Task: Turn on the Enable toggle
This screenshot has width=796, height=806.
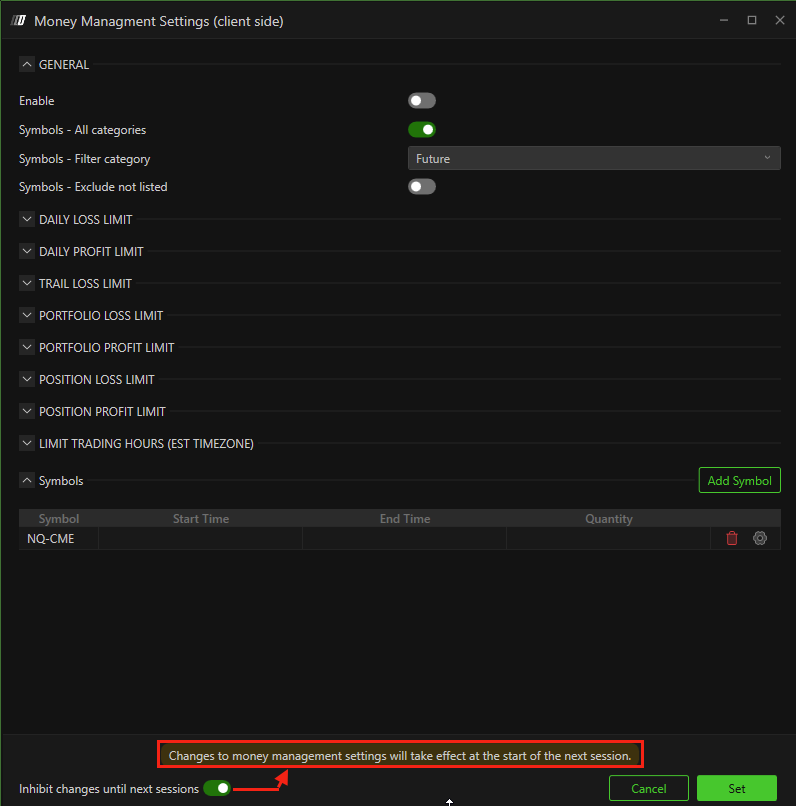Action: [422, 101]
